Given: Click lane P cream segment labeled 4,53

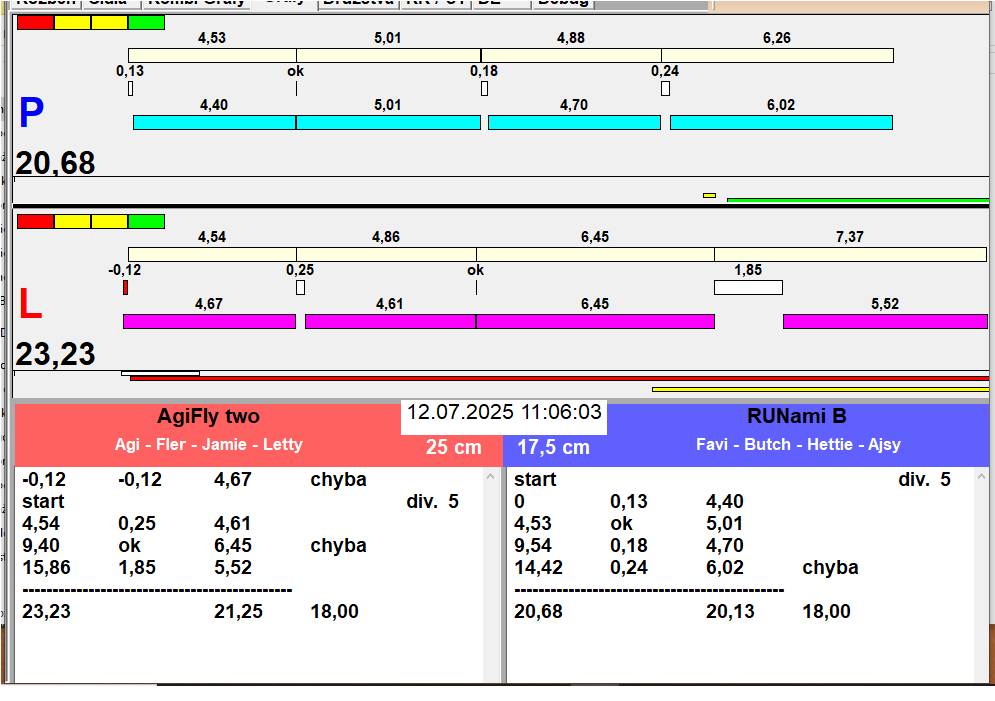Looking at the screenshot, I should 212,55.
